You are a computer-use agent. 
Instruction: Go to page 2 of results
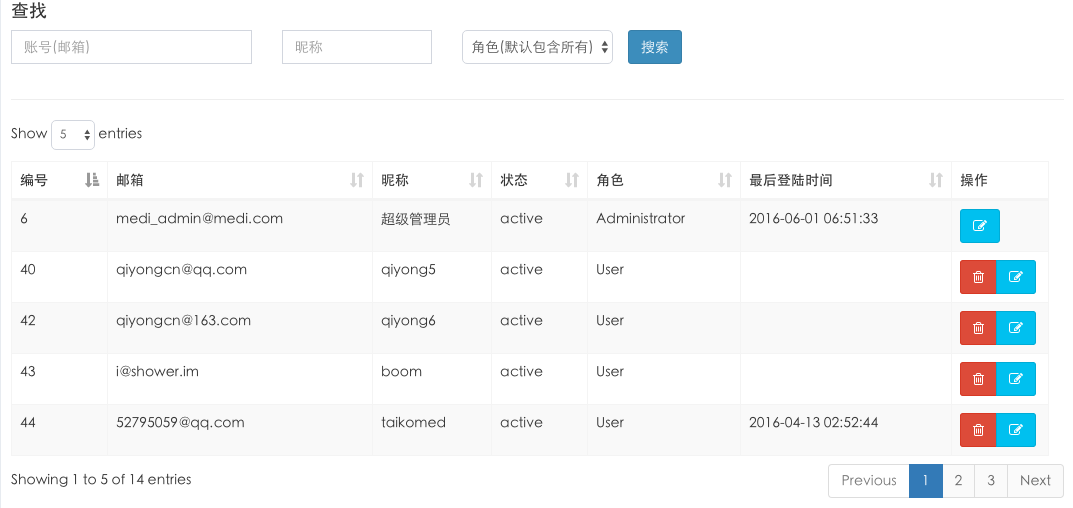(958, 481)
